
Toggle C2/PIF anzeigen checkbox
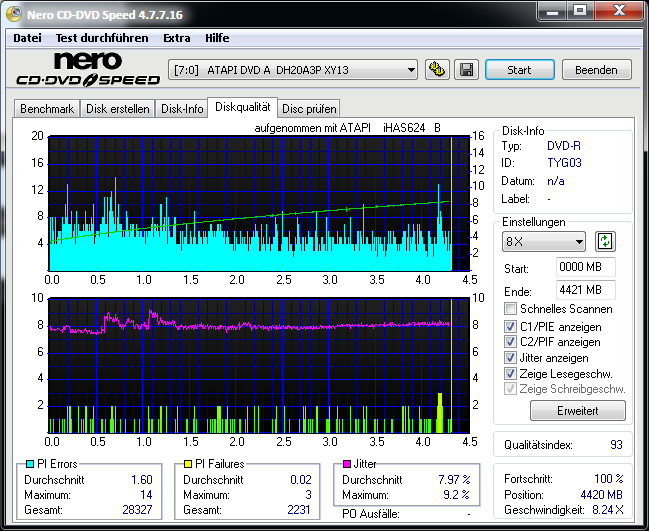(x=510, y=342)
